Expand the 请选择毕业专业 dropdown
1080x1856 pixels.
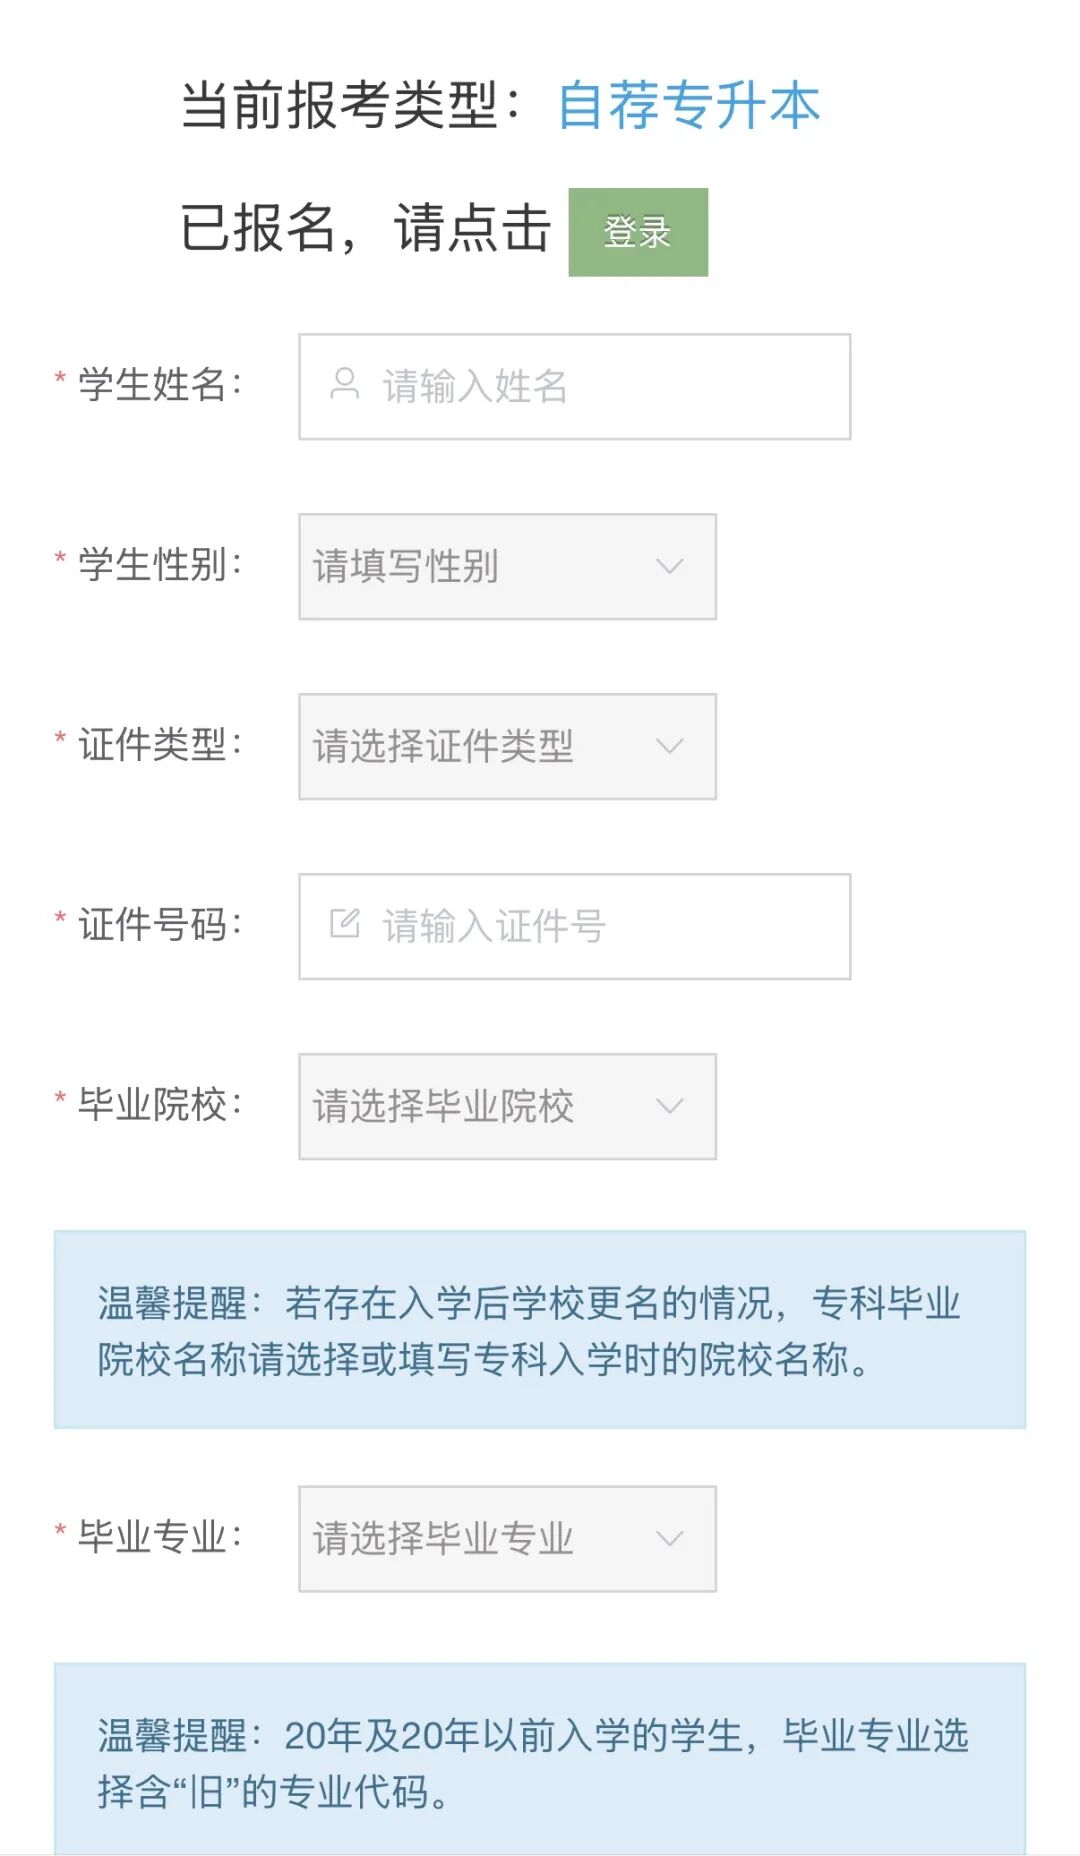pyautogui.click(x=480, y=1539)
